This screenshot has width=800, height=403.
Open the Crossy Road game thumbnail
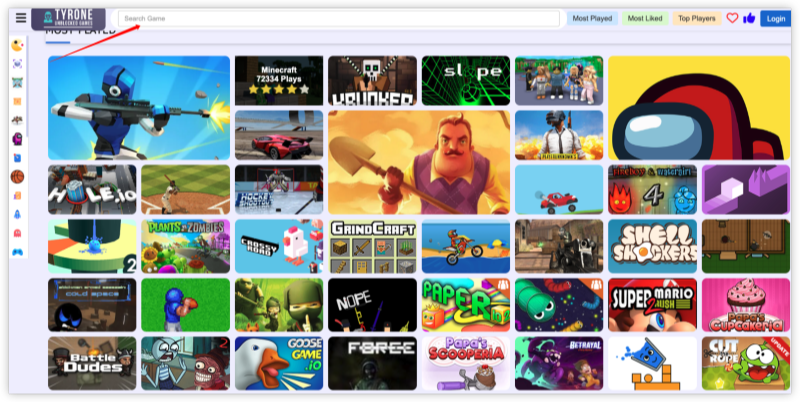[279, 246]
